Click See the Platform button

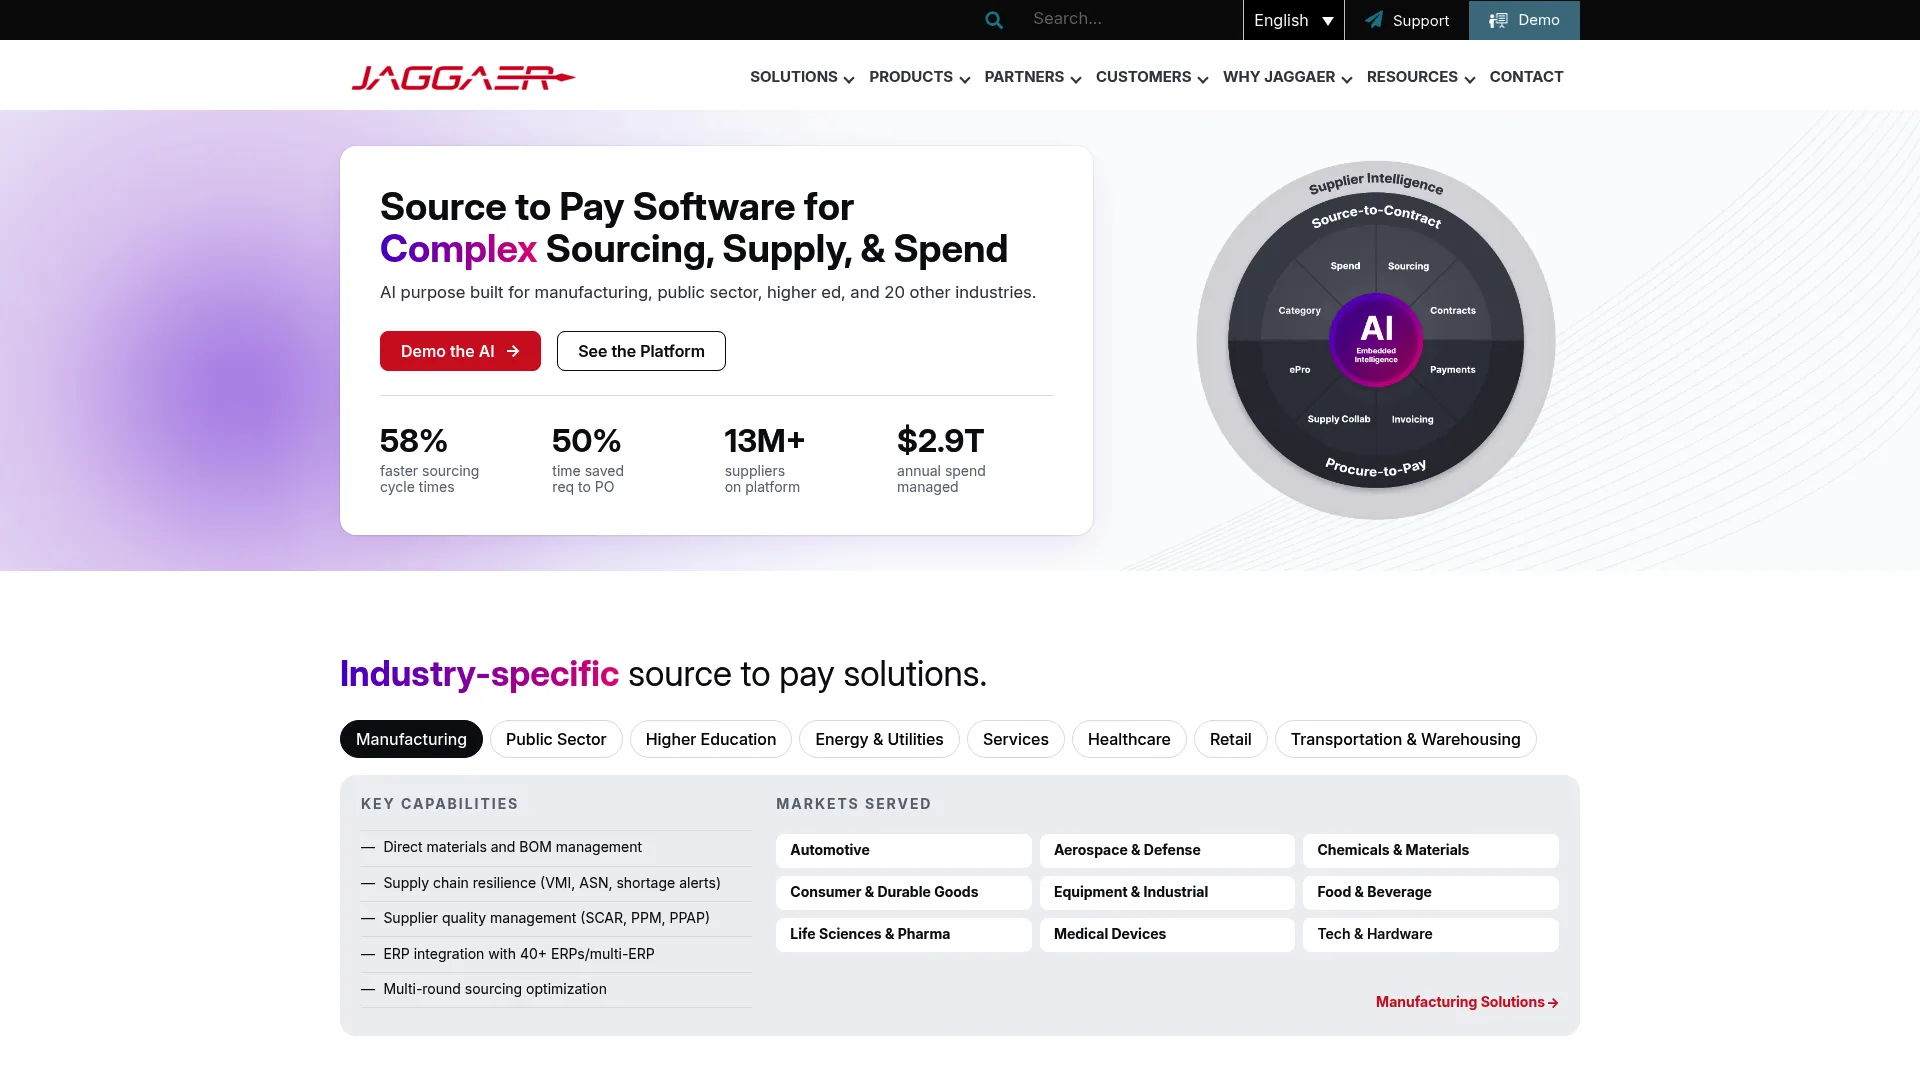click(x=641, y=351)
